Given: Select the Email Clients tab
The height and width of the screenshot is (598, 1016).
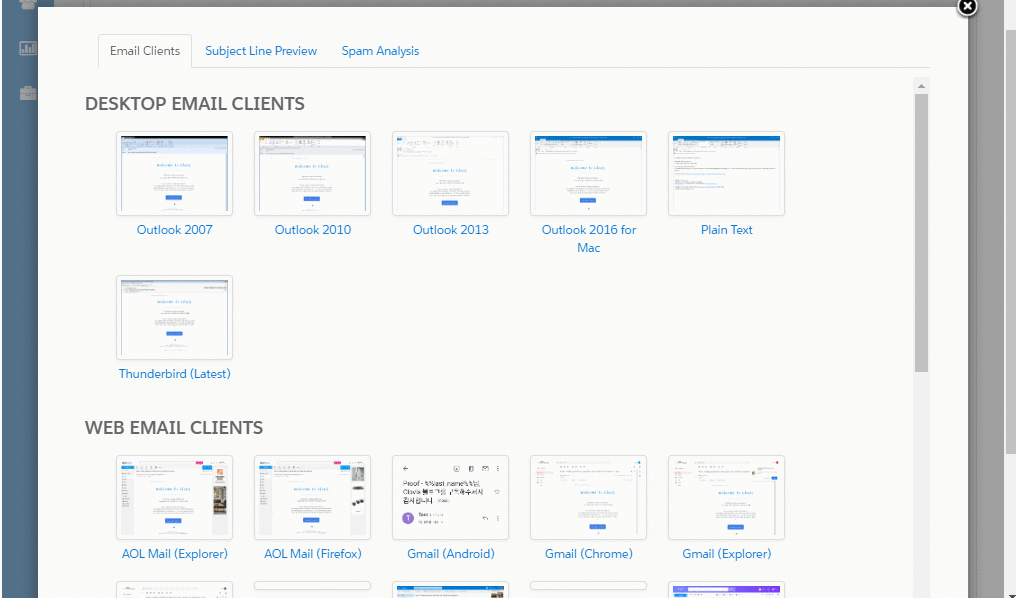Looking at the screenshot, I should [144, 51].
